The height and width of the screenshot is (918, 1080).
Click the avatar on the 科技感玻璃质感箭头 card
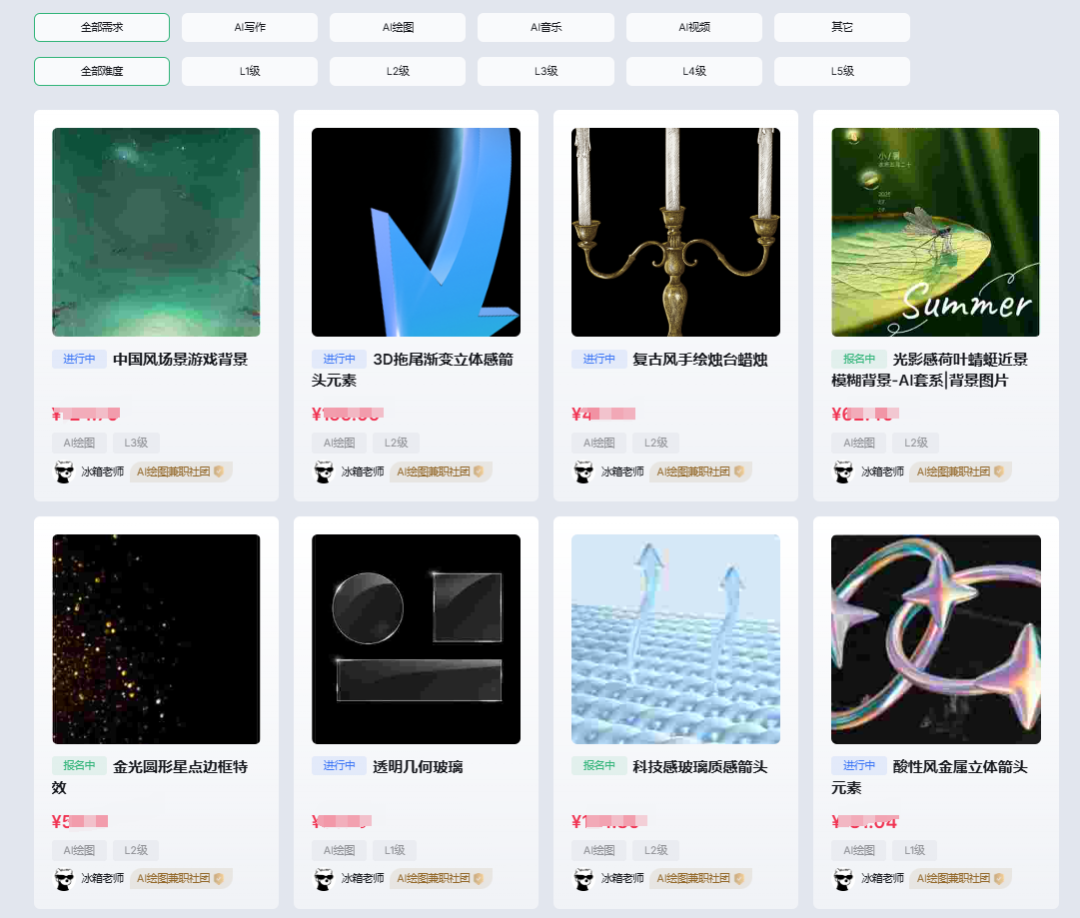tap(583, 879)
